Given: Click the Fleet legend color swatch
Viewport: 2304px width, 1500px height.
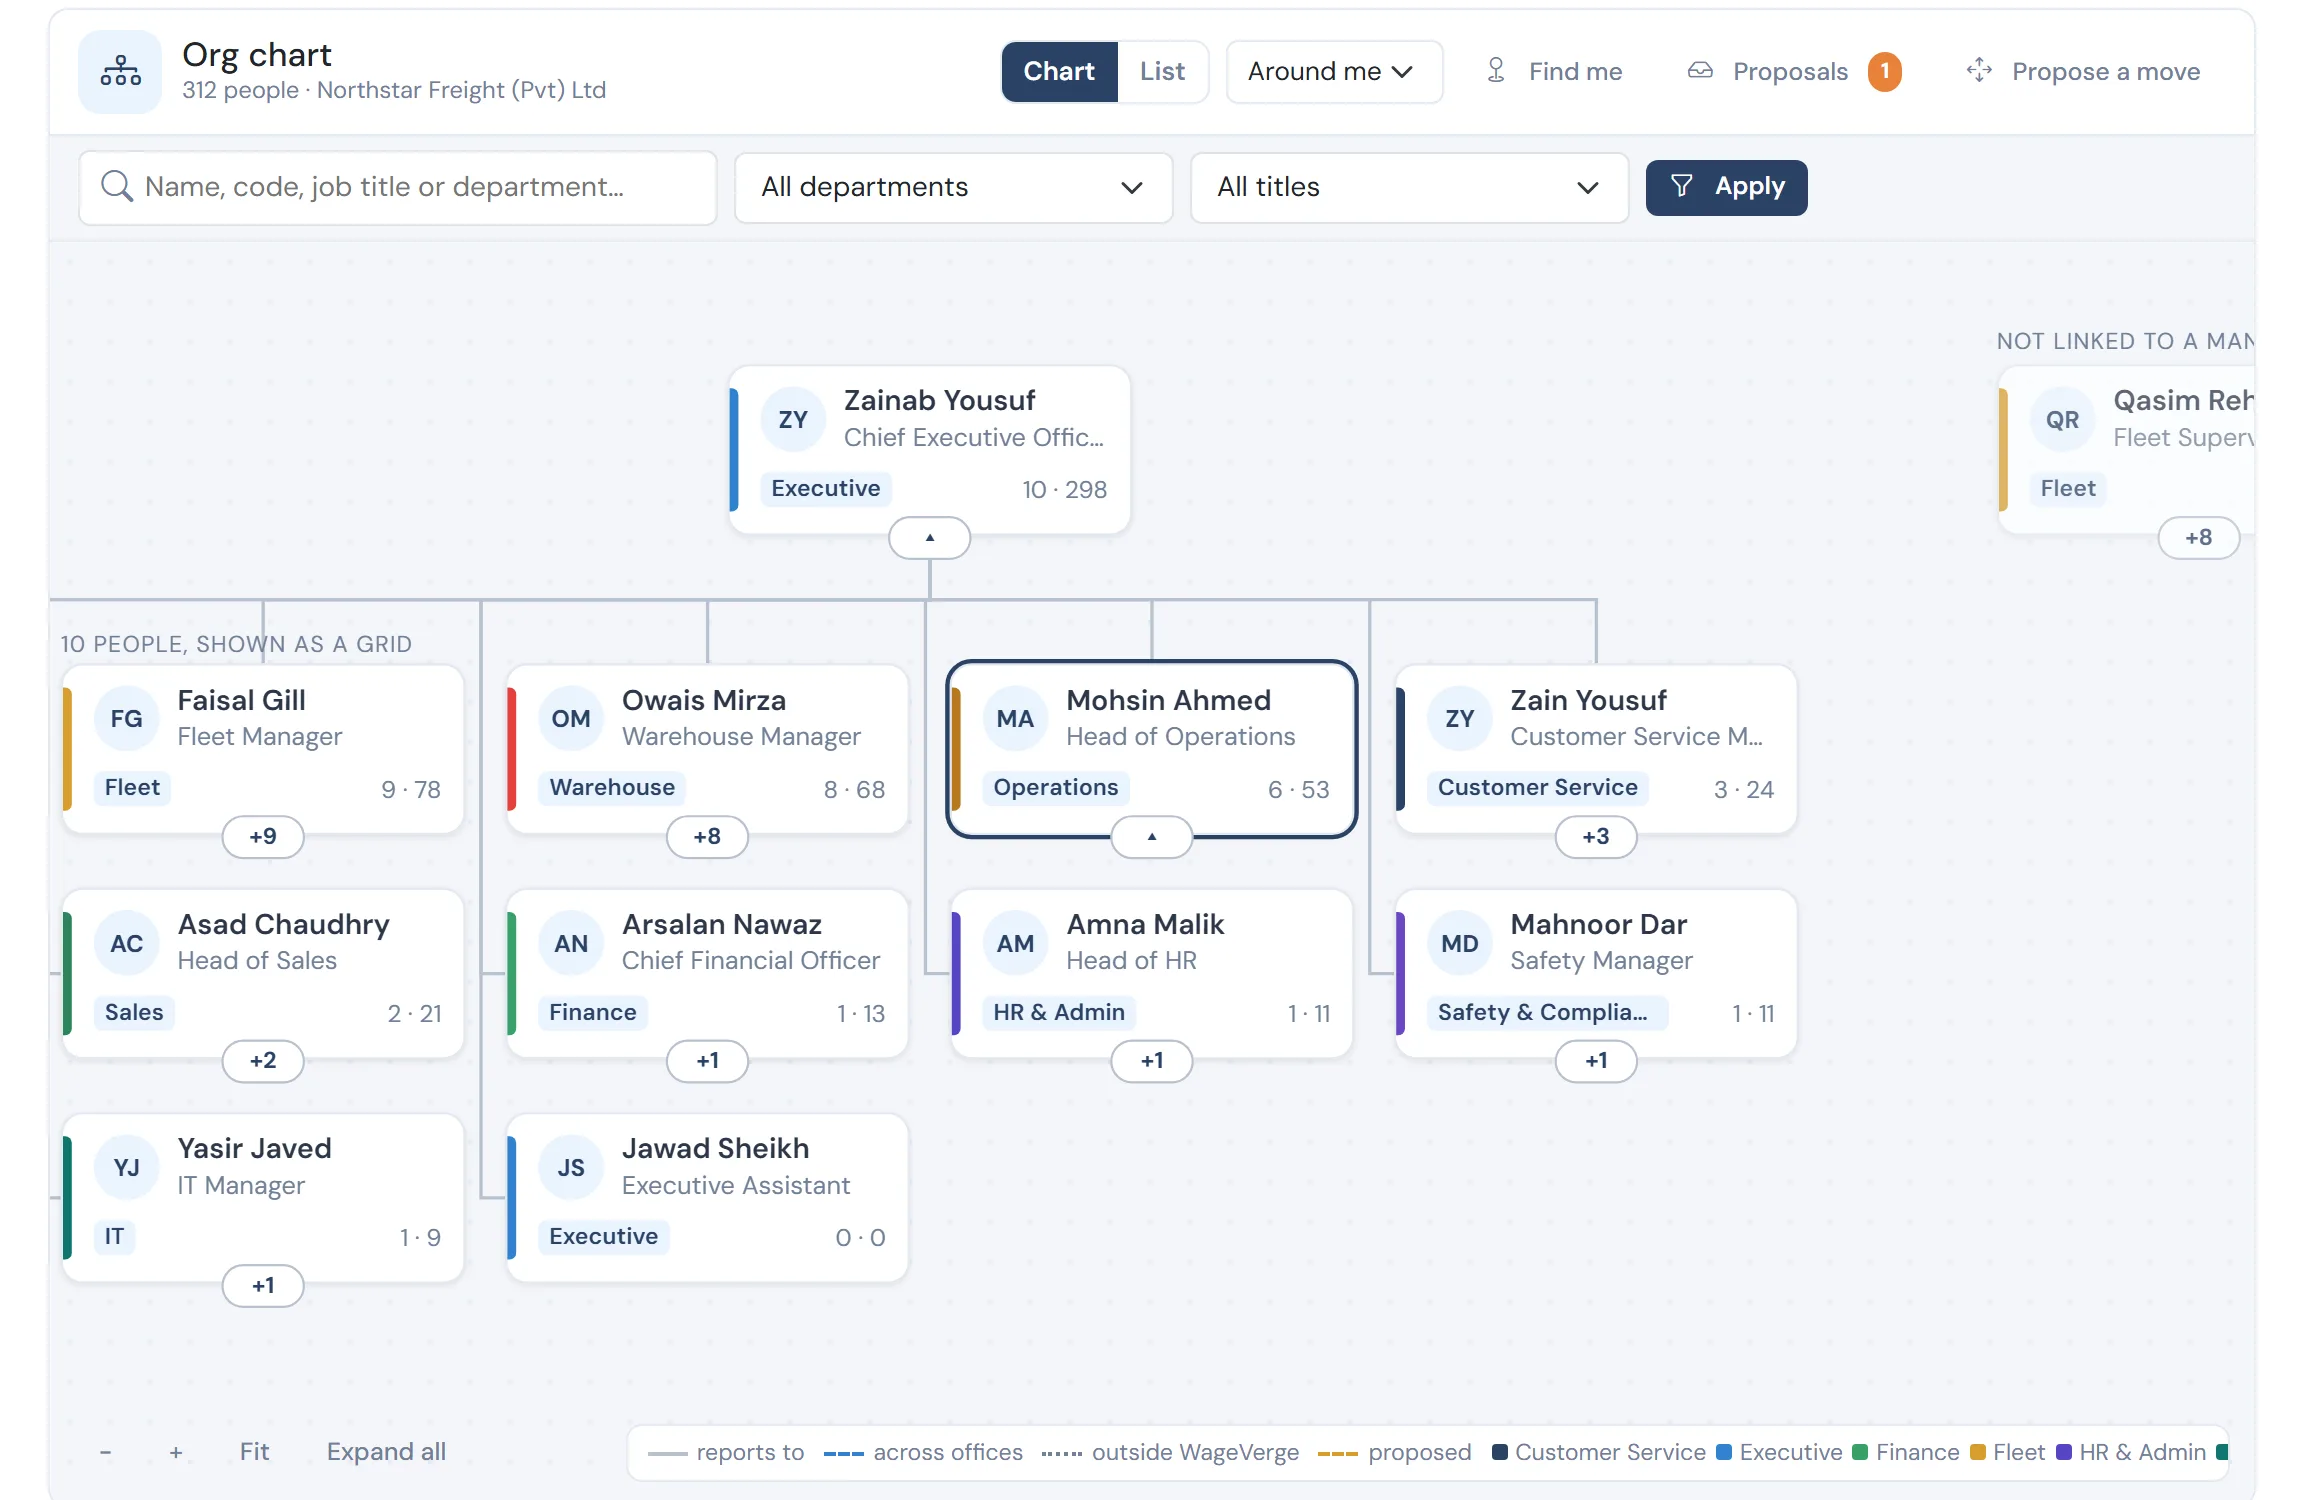Looking at the screenshot, I should (1977, 1452).
